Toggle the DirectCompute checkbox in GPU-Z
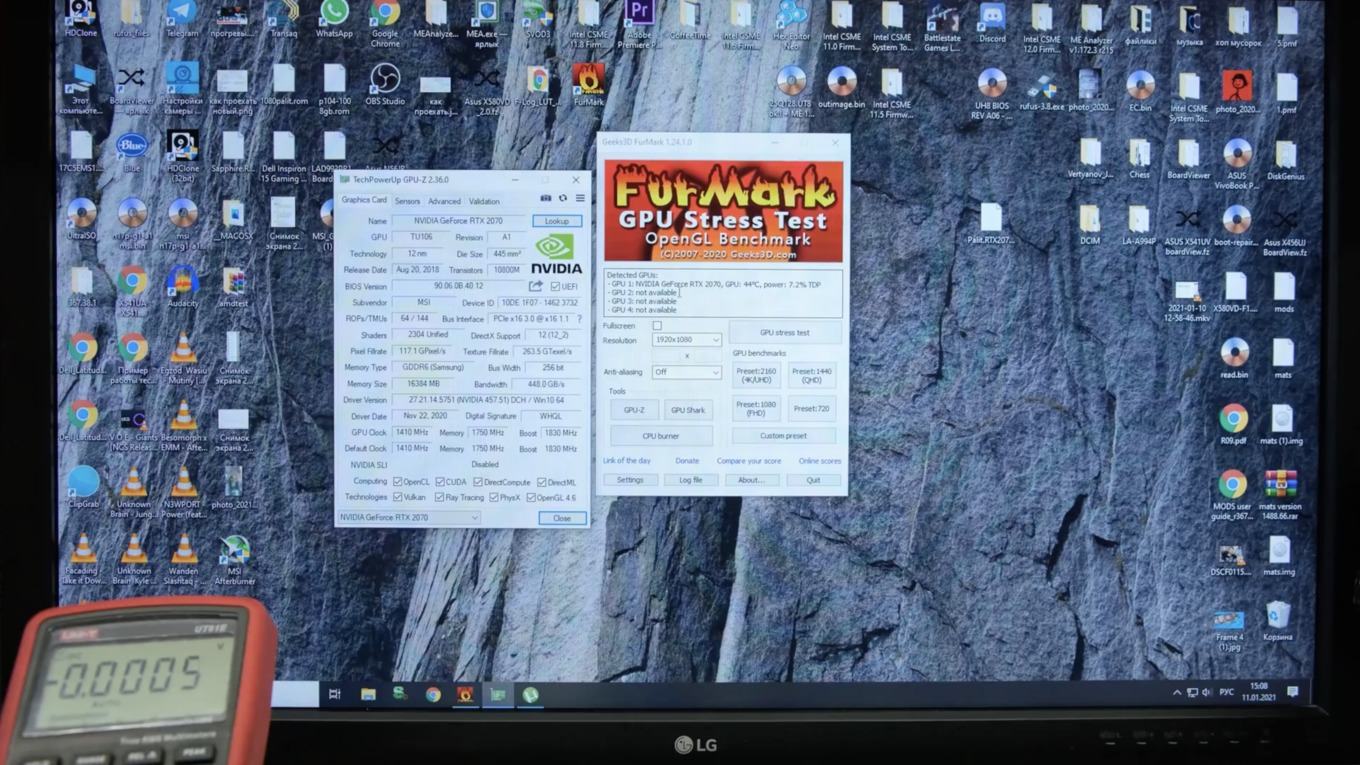This screenshot has width=1360, height=765. click(478, 482)
